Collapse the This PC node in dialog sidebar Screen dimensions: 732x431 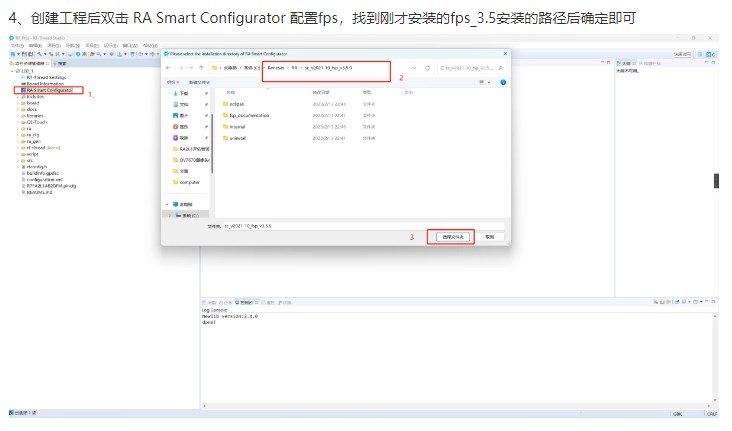coord(167,205)
